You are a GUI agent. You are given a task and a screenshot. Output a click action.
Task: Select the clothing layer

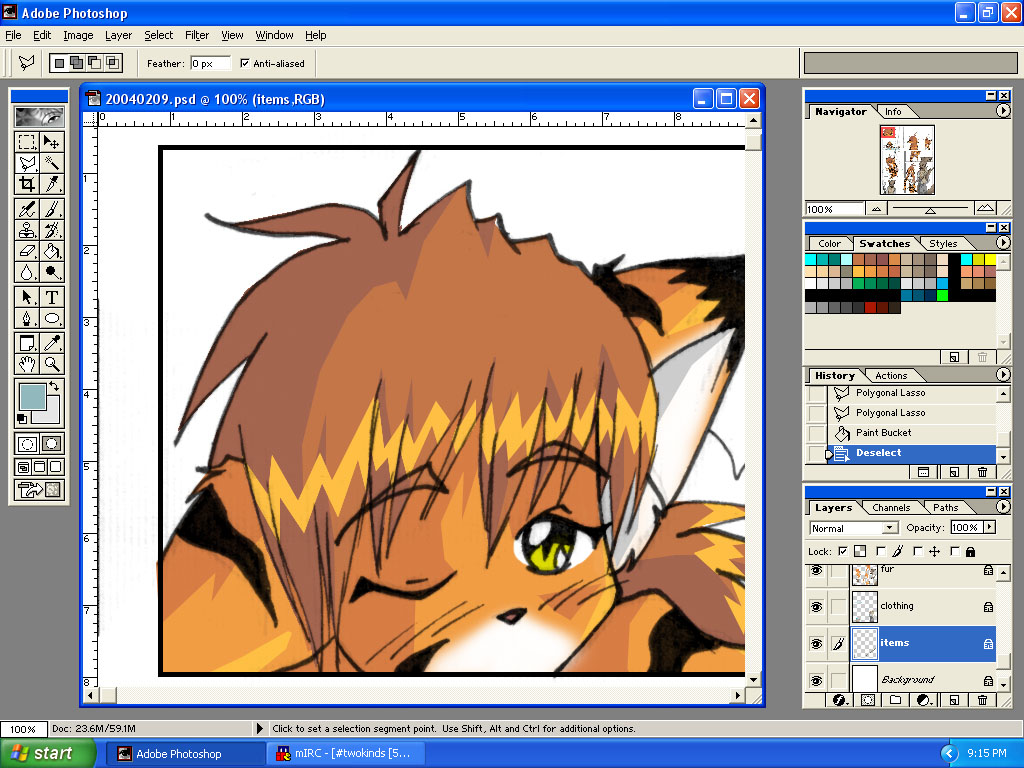923,607
